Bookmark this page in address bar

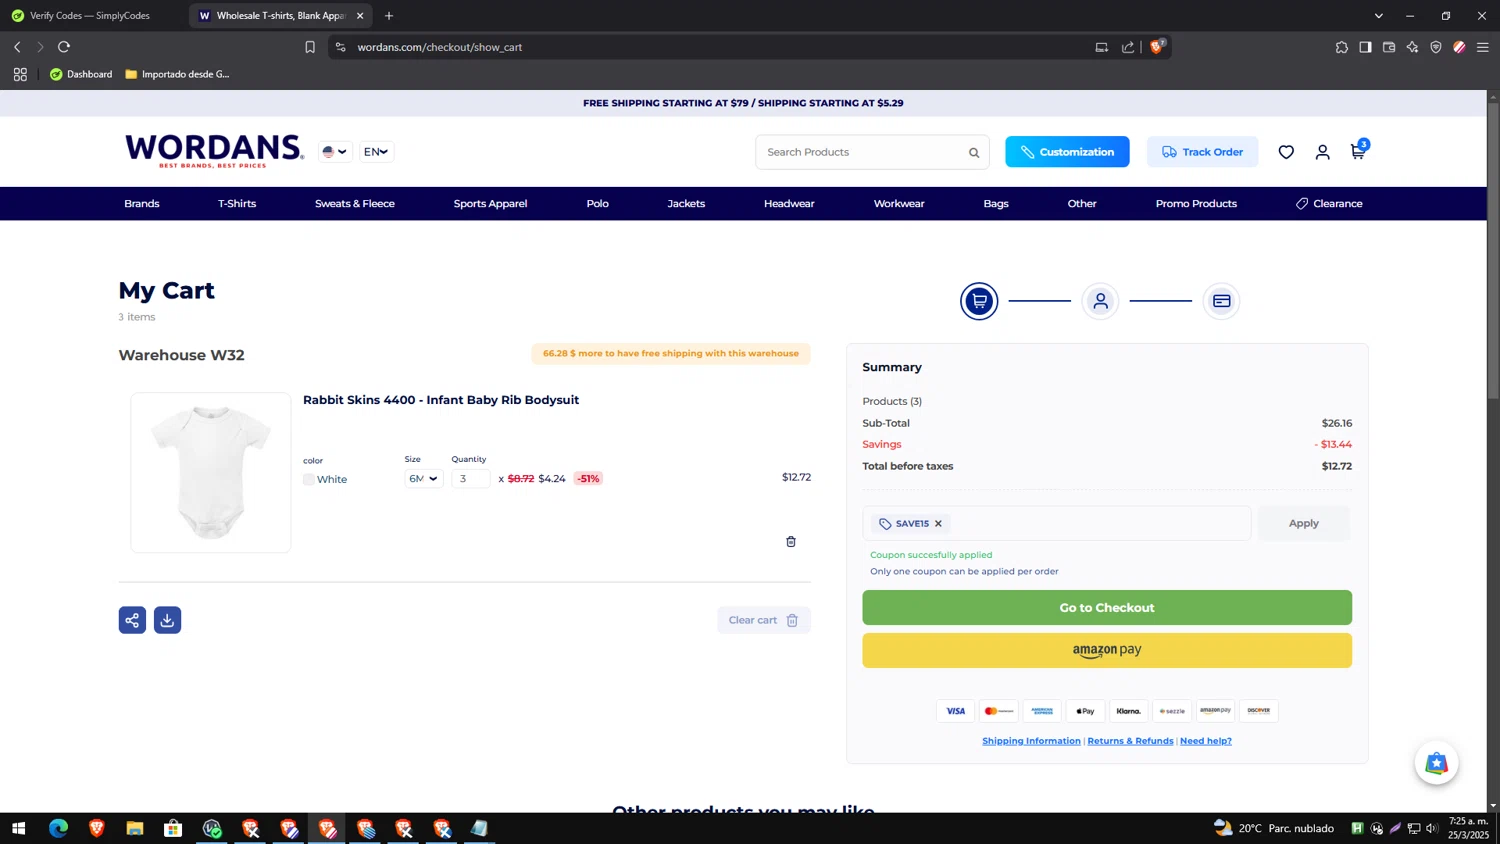[x=310, y=47]
